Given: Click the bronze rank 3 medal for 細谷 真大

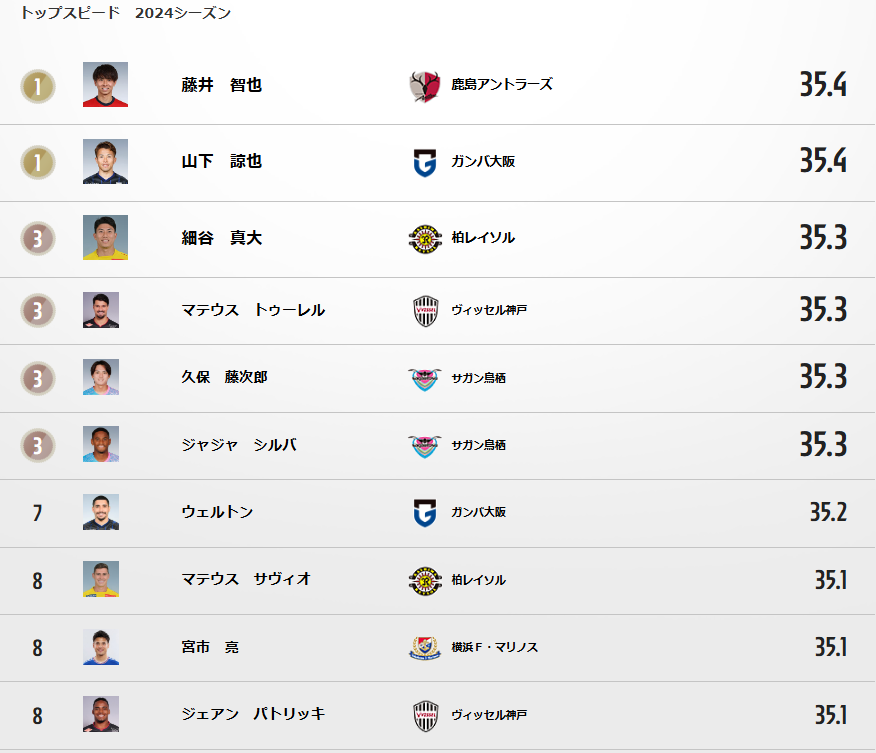Looking at the screenshot, I should [38, 239].
